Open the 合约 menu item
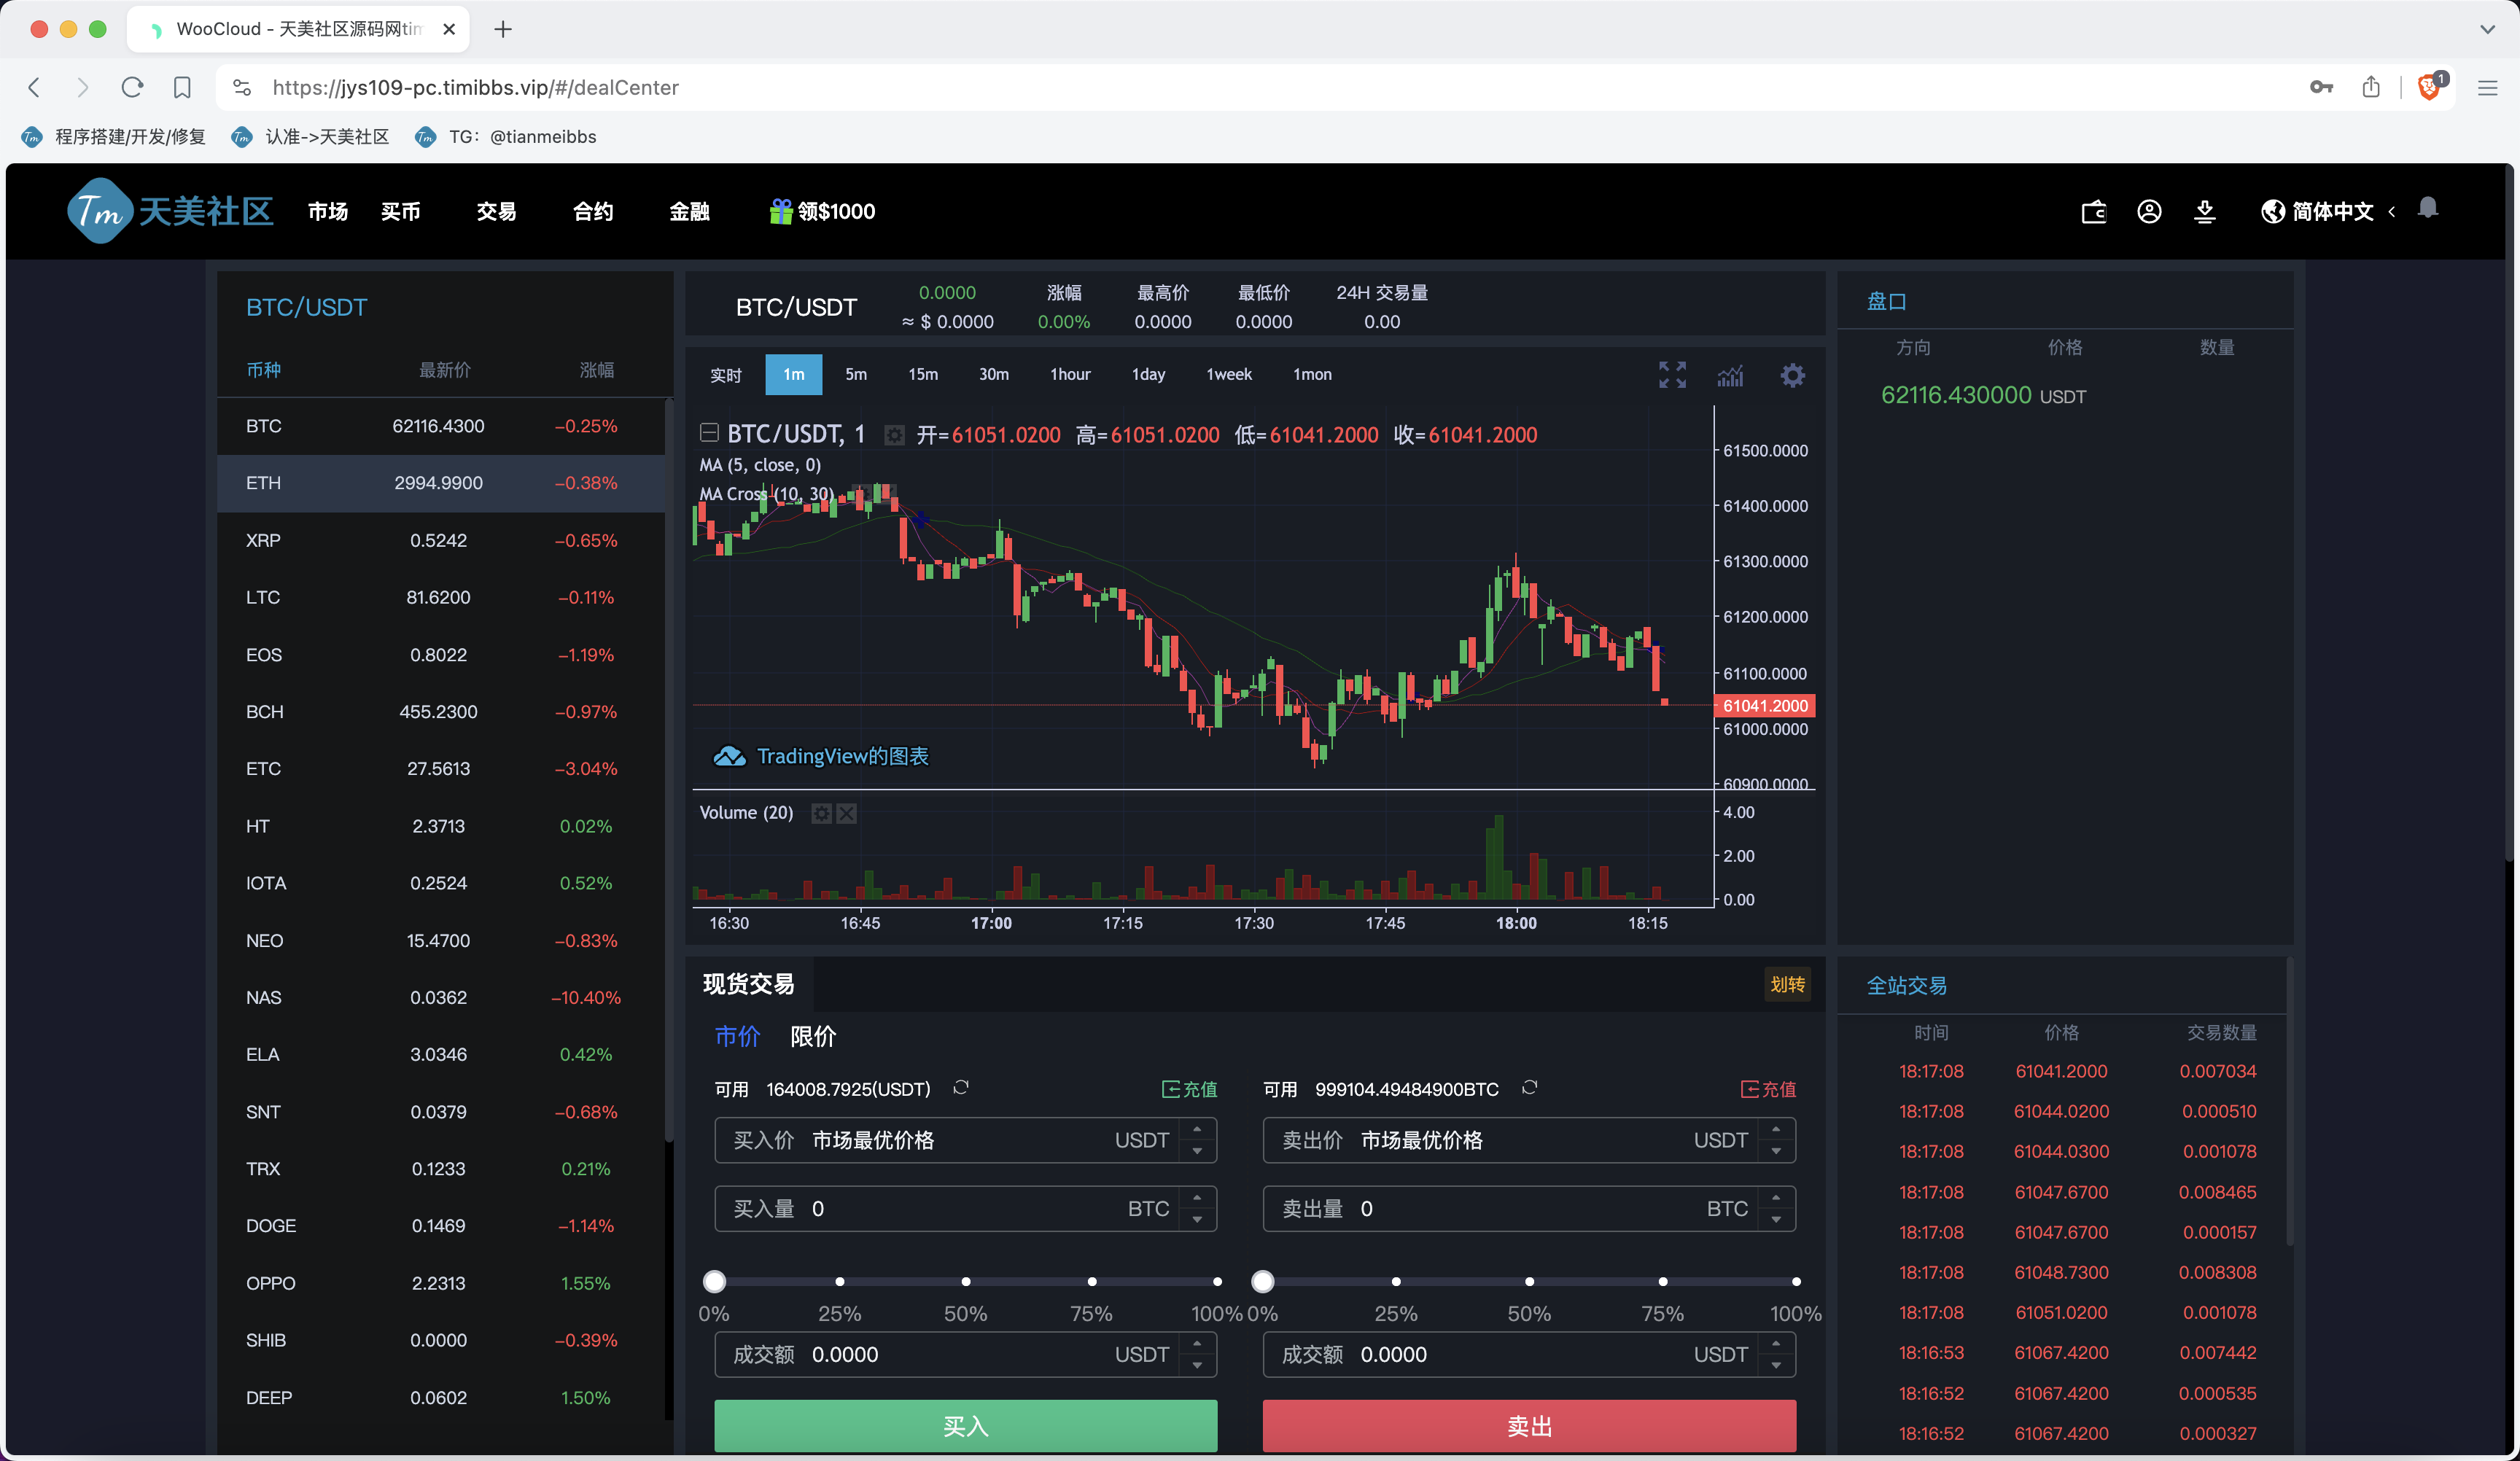The width and height of the screenshot is (2520, 1461). [592, 212]
